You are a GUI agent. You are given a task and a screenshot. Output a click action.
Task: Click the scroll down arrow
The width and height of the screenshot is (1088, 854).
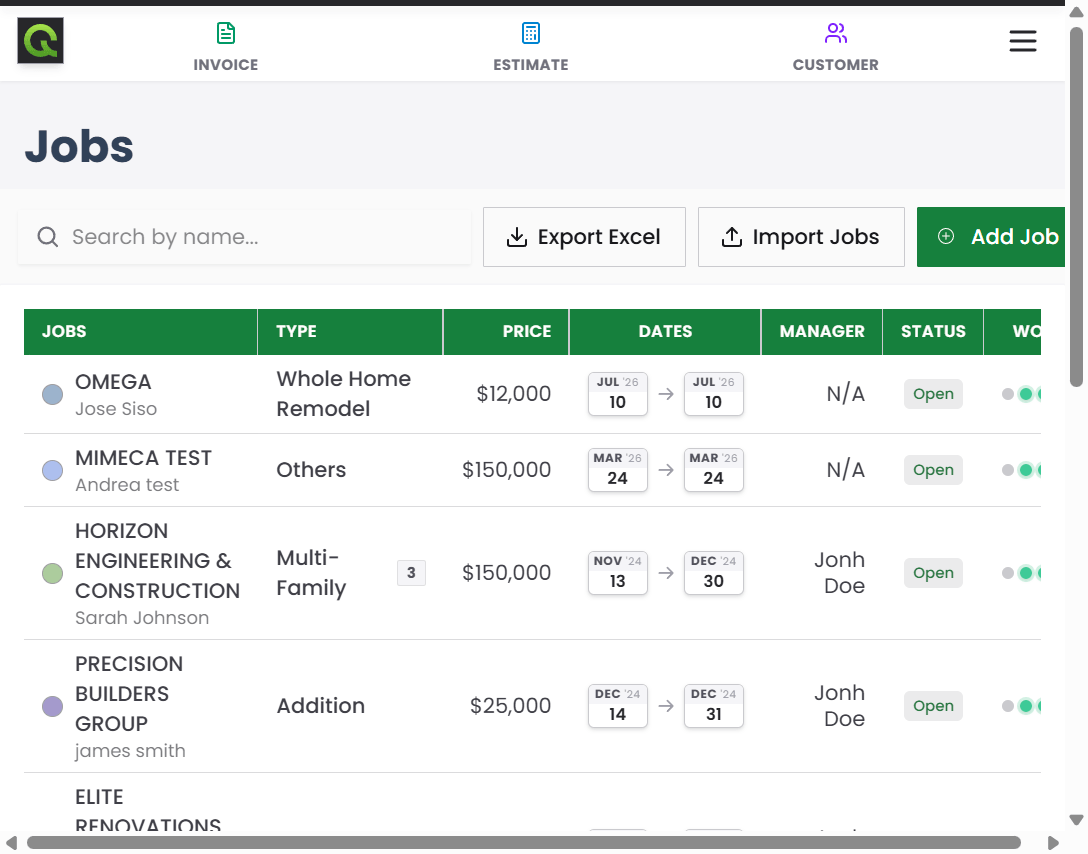point(1076,820)
